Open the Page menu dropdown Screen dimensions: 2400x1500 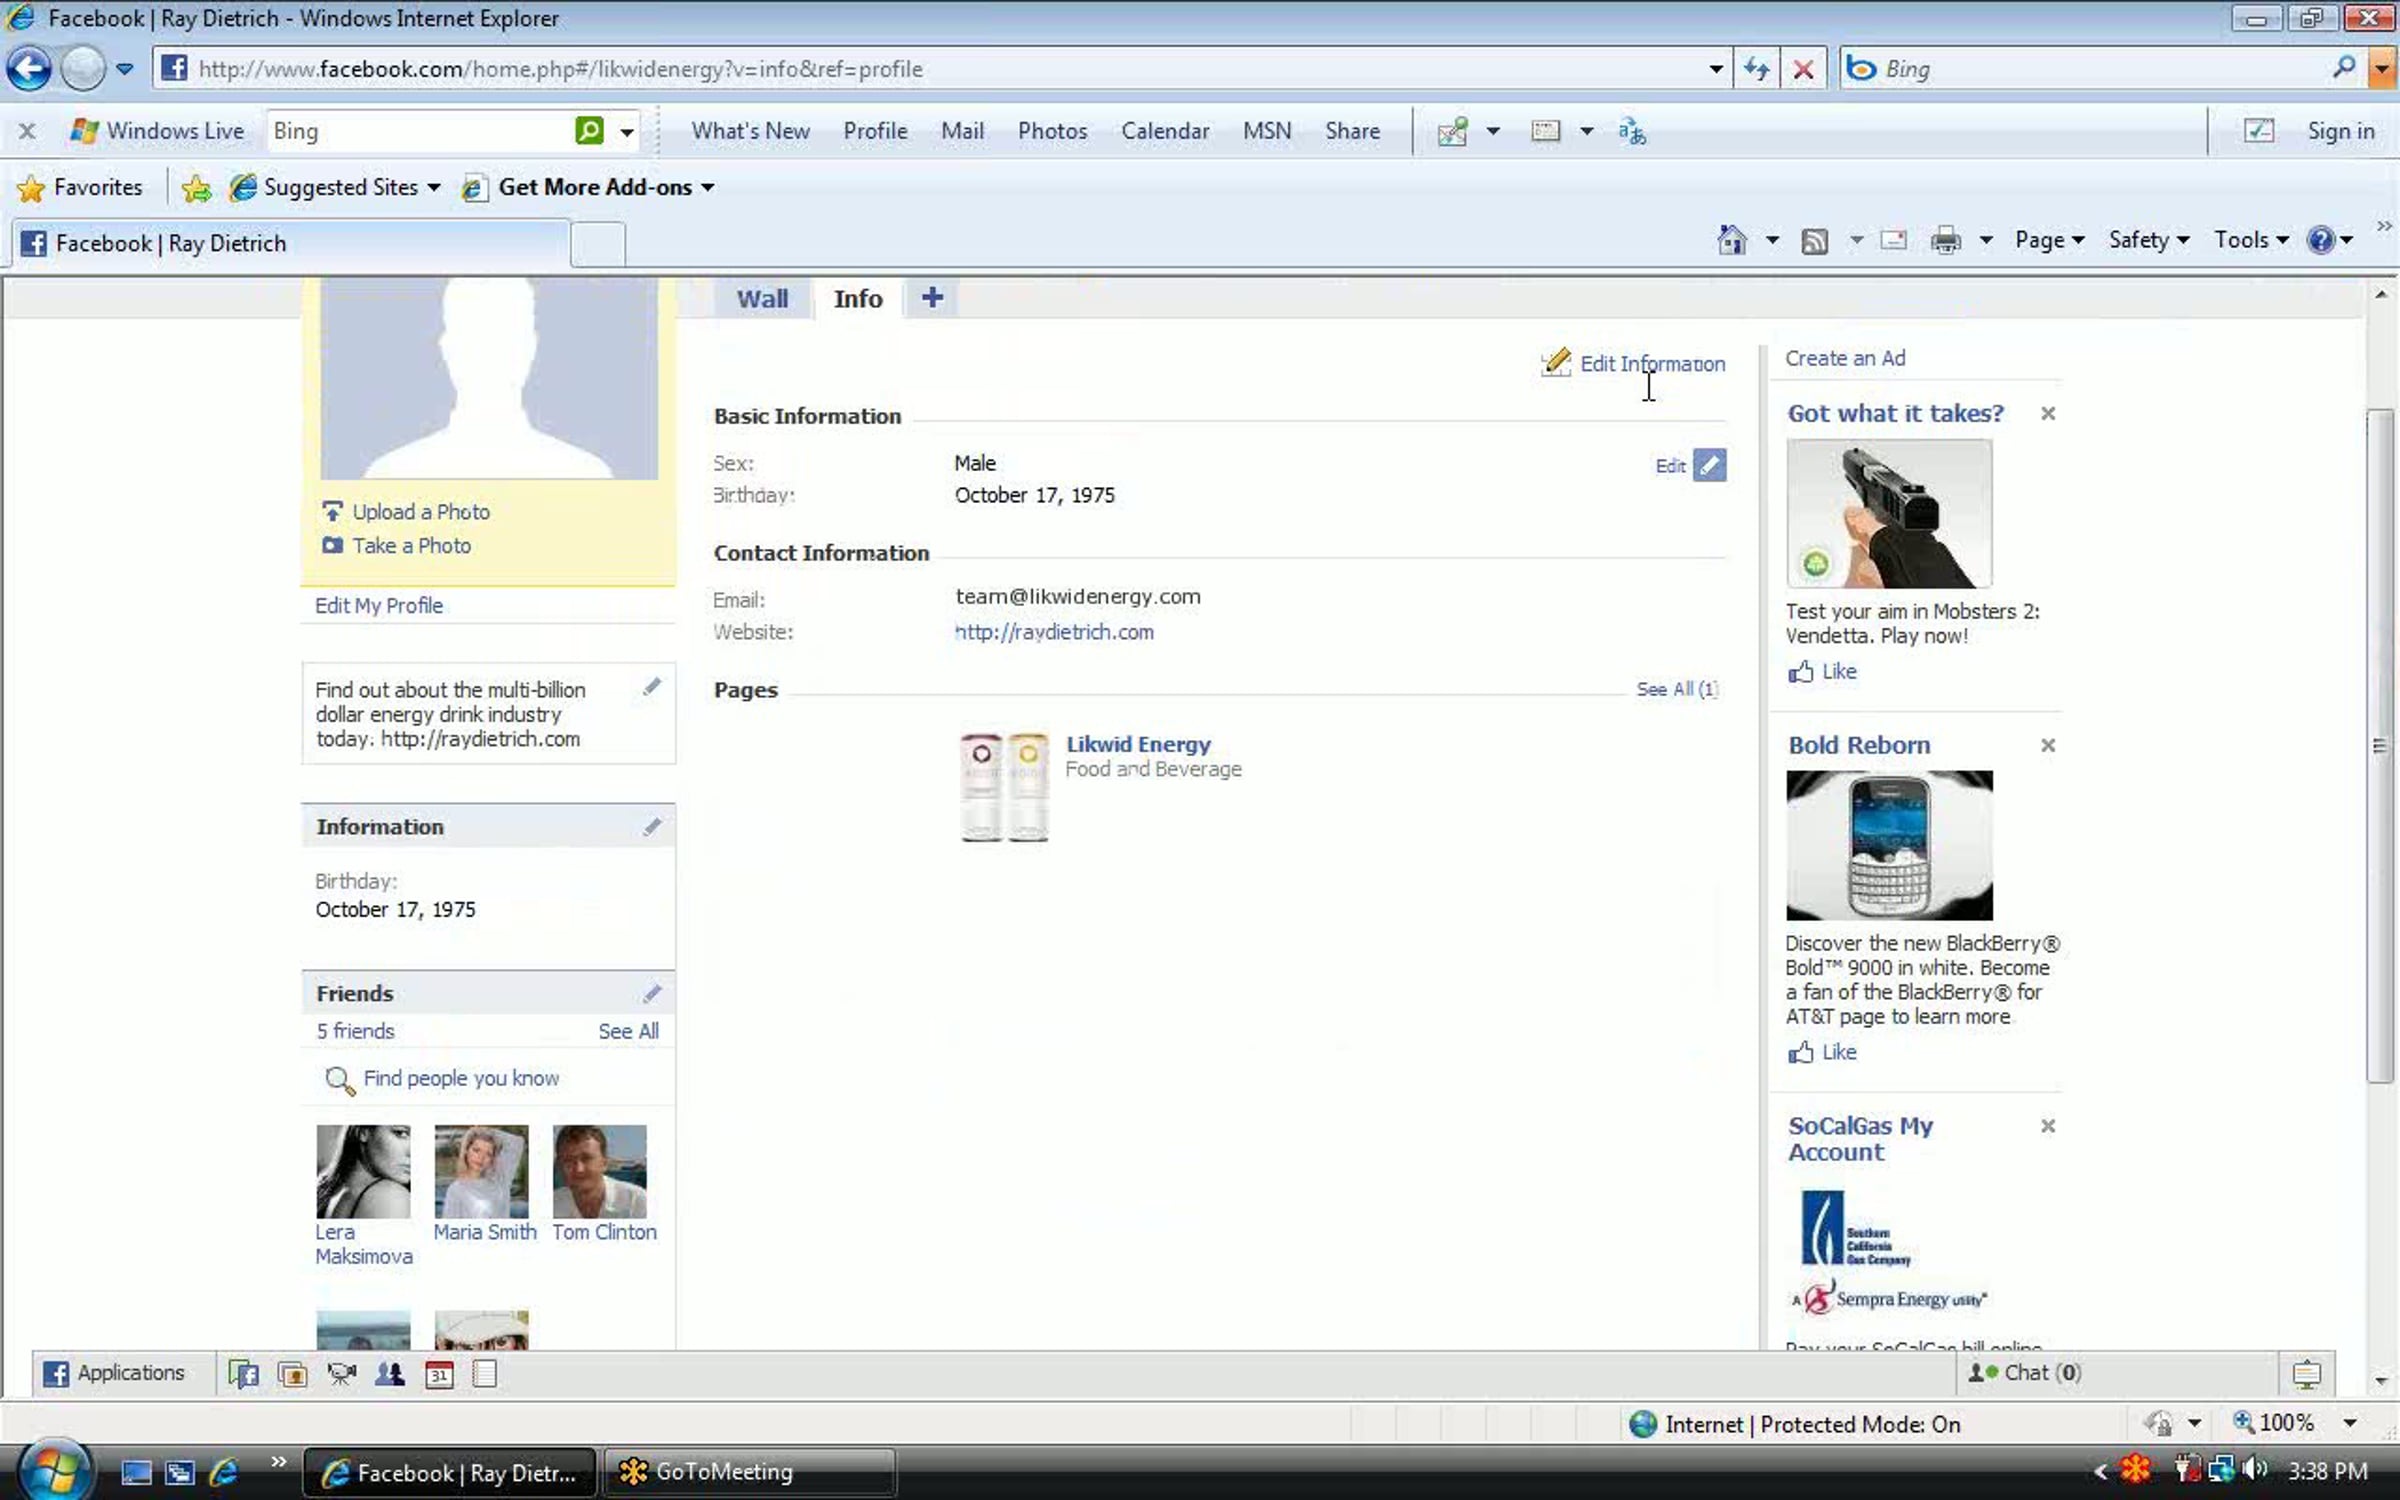pyautogui.click(x=2049, y=240)
